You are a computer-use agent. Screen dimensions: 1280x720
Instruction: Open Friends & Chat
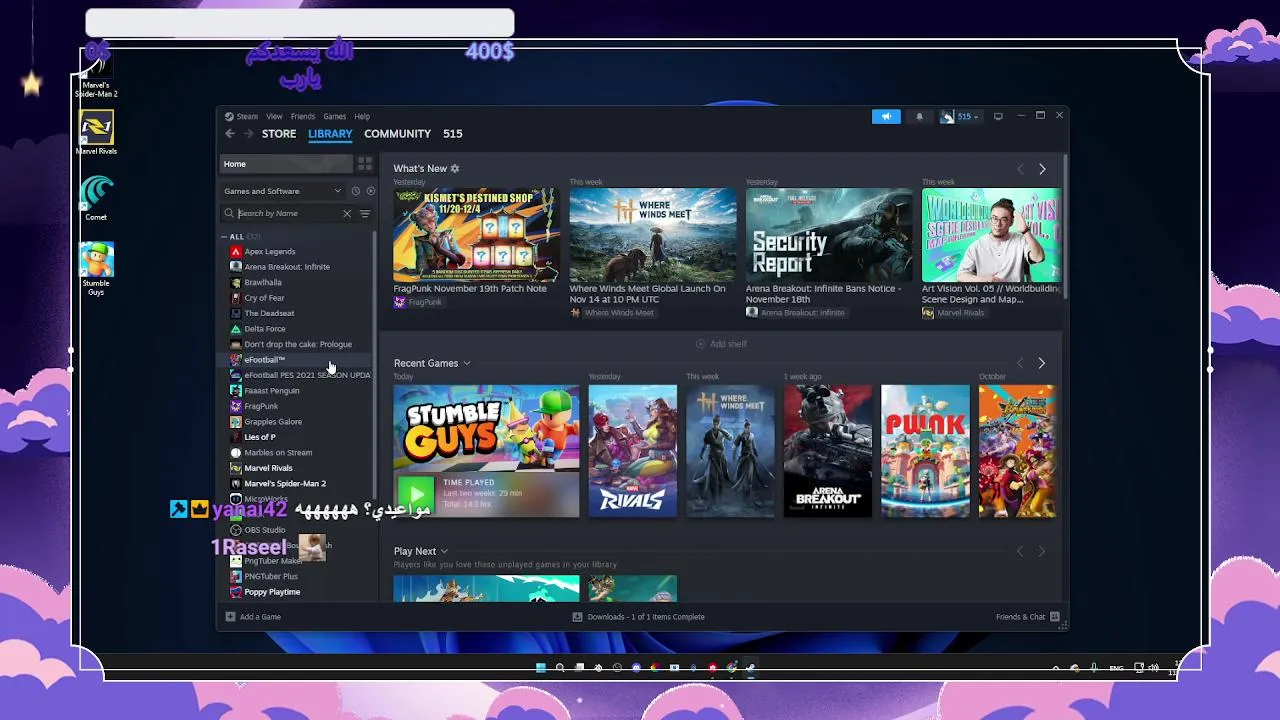(x=1027, y=617)
